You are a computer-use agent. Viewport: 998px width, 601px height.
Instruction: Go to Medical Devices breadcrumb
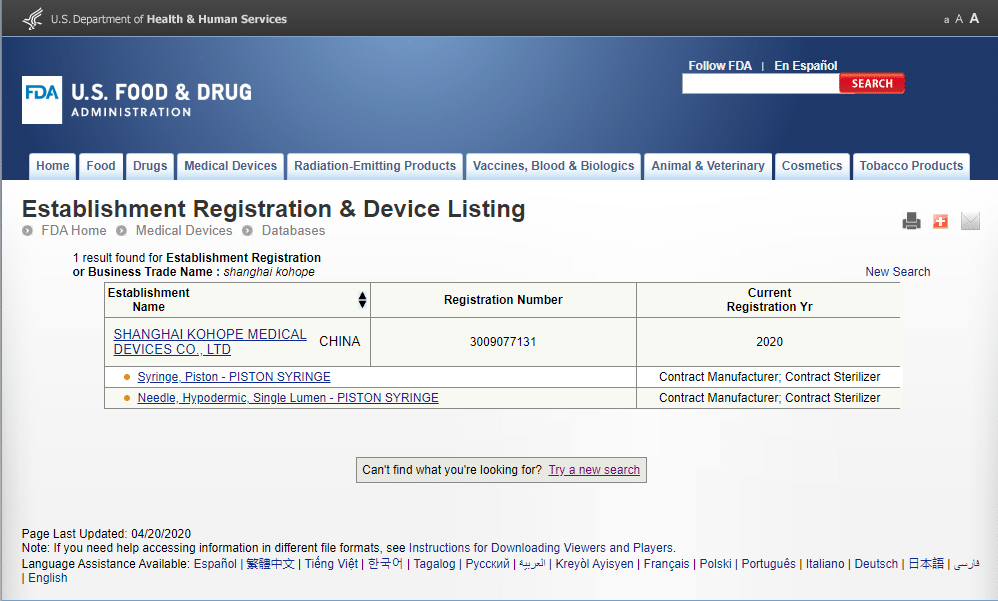184,230
